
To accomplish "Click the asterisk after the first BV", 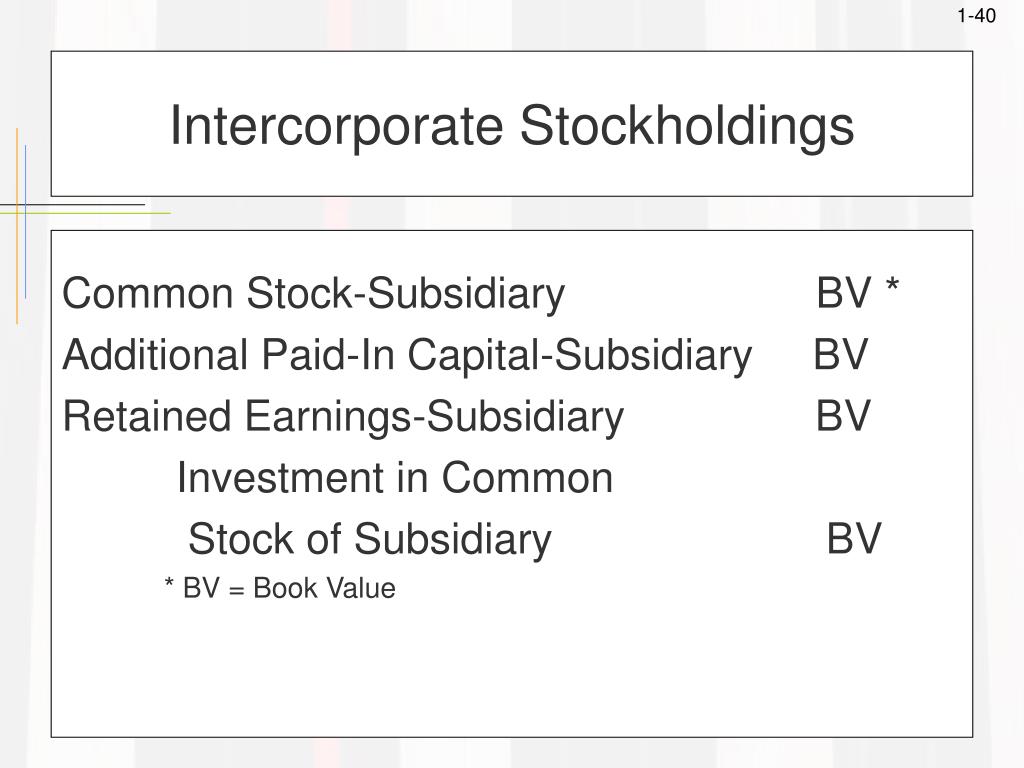I will 892,285.
